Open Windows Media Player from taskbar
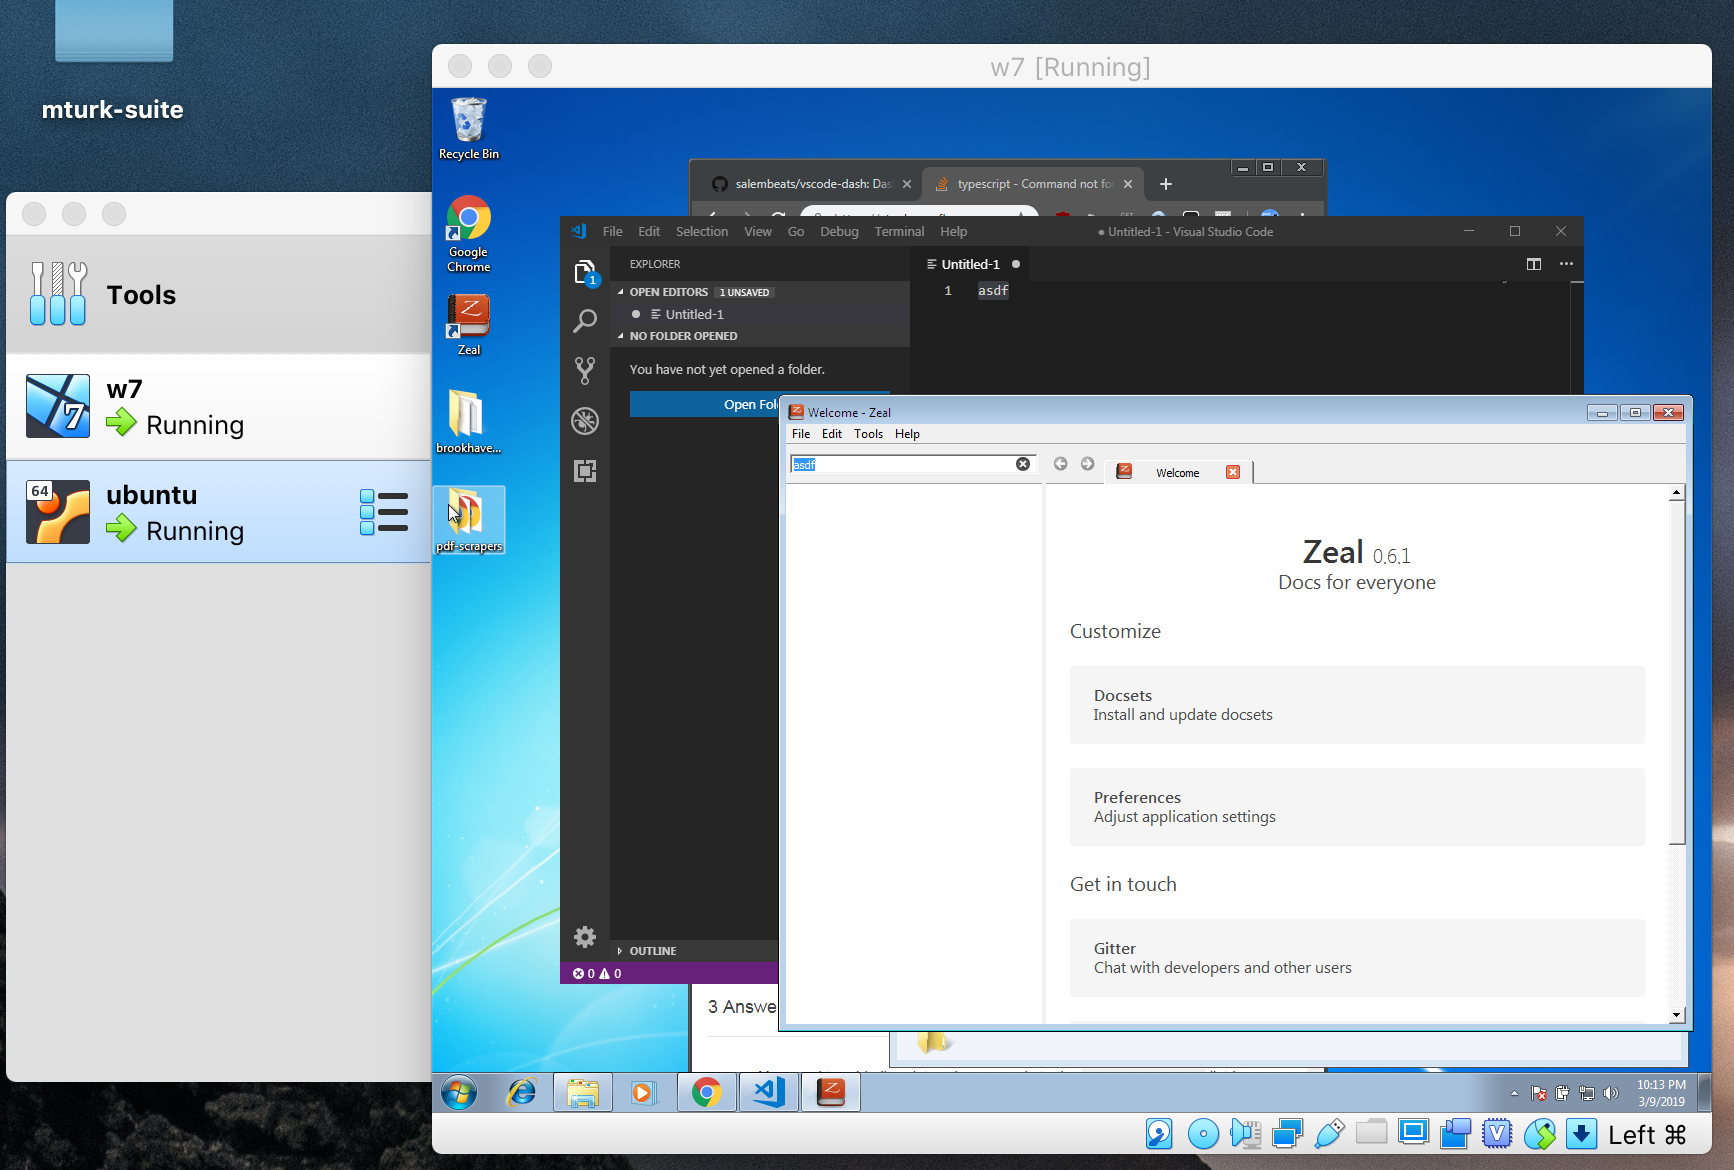This screenshot has height=1170, width=1734. (643, 1093)
